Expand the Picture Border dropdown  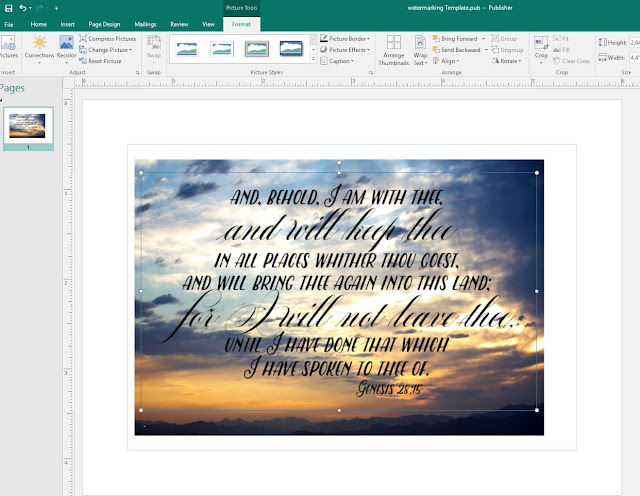(x=344, y=38)
